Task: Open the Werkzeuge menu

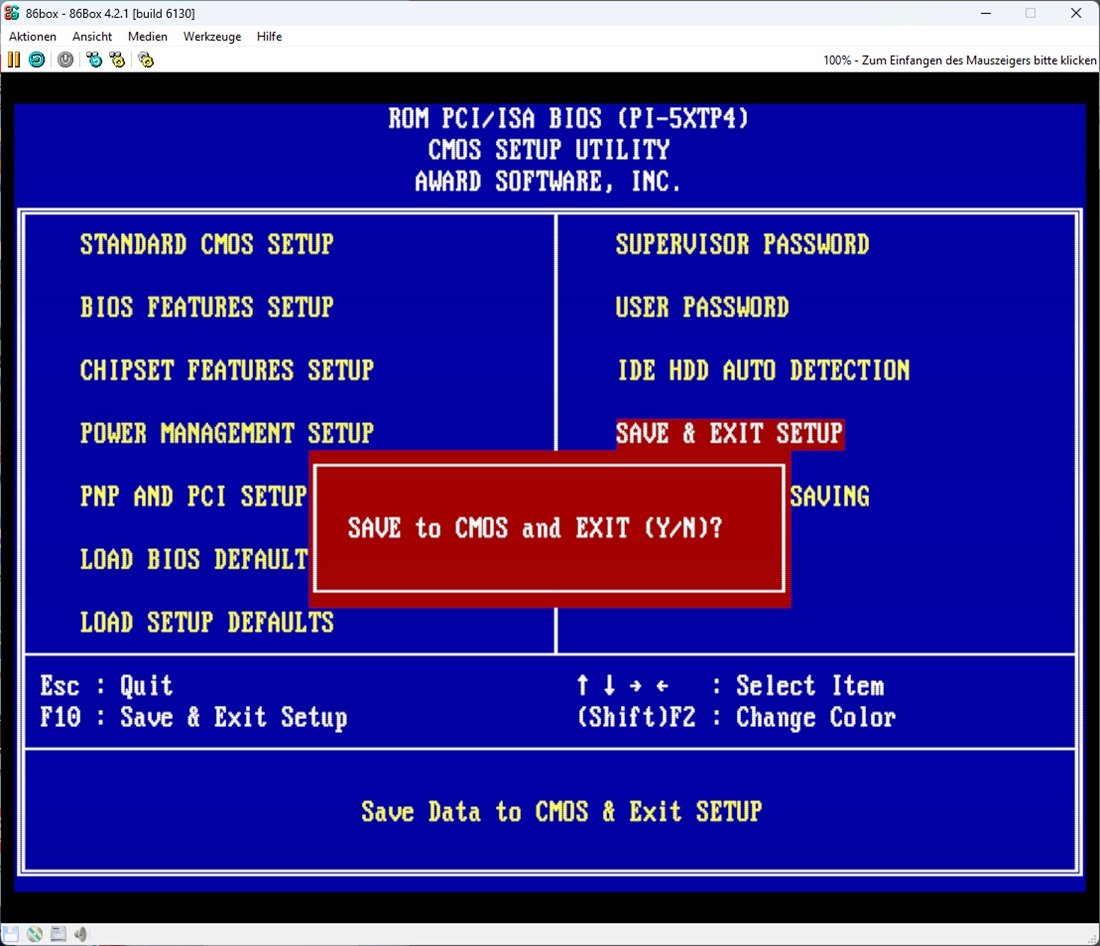Action: click(x=212, y=37)
